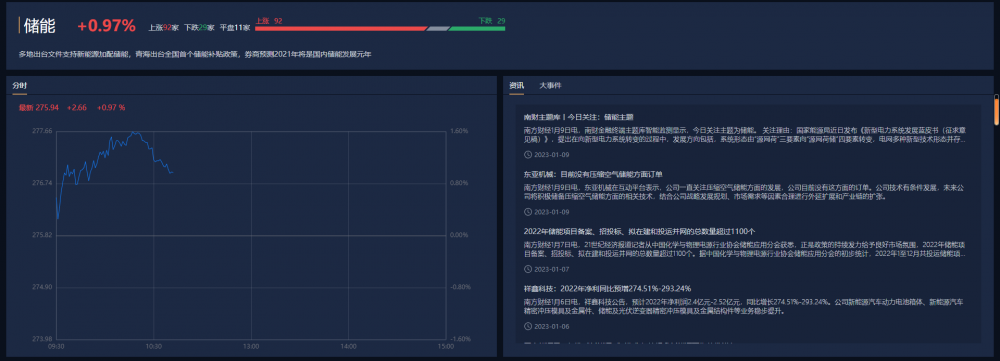Screen dimensions: 1000x361
Task: Click the gray flat segment of the progress bar
Action: 438,29
